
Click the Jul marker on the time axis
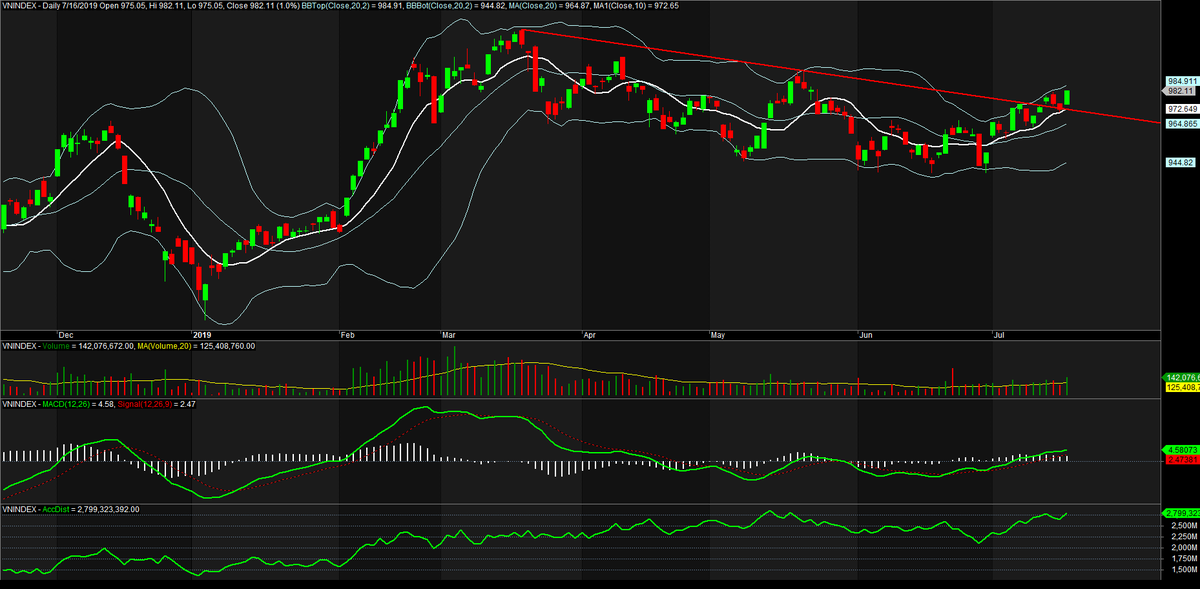[998, 334]
